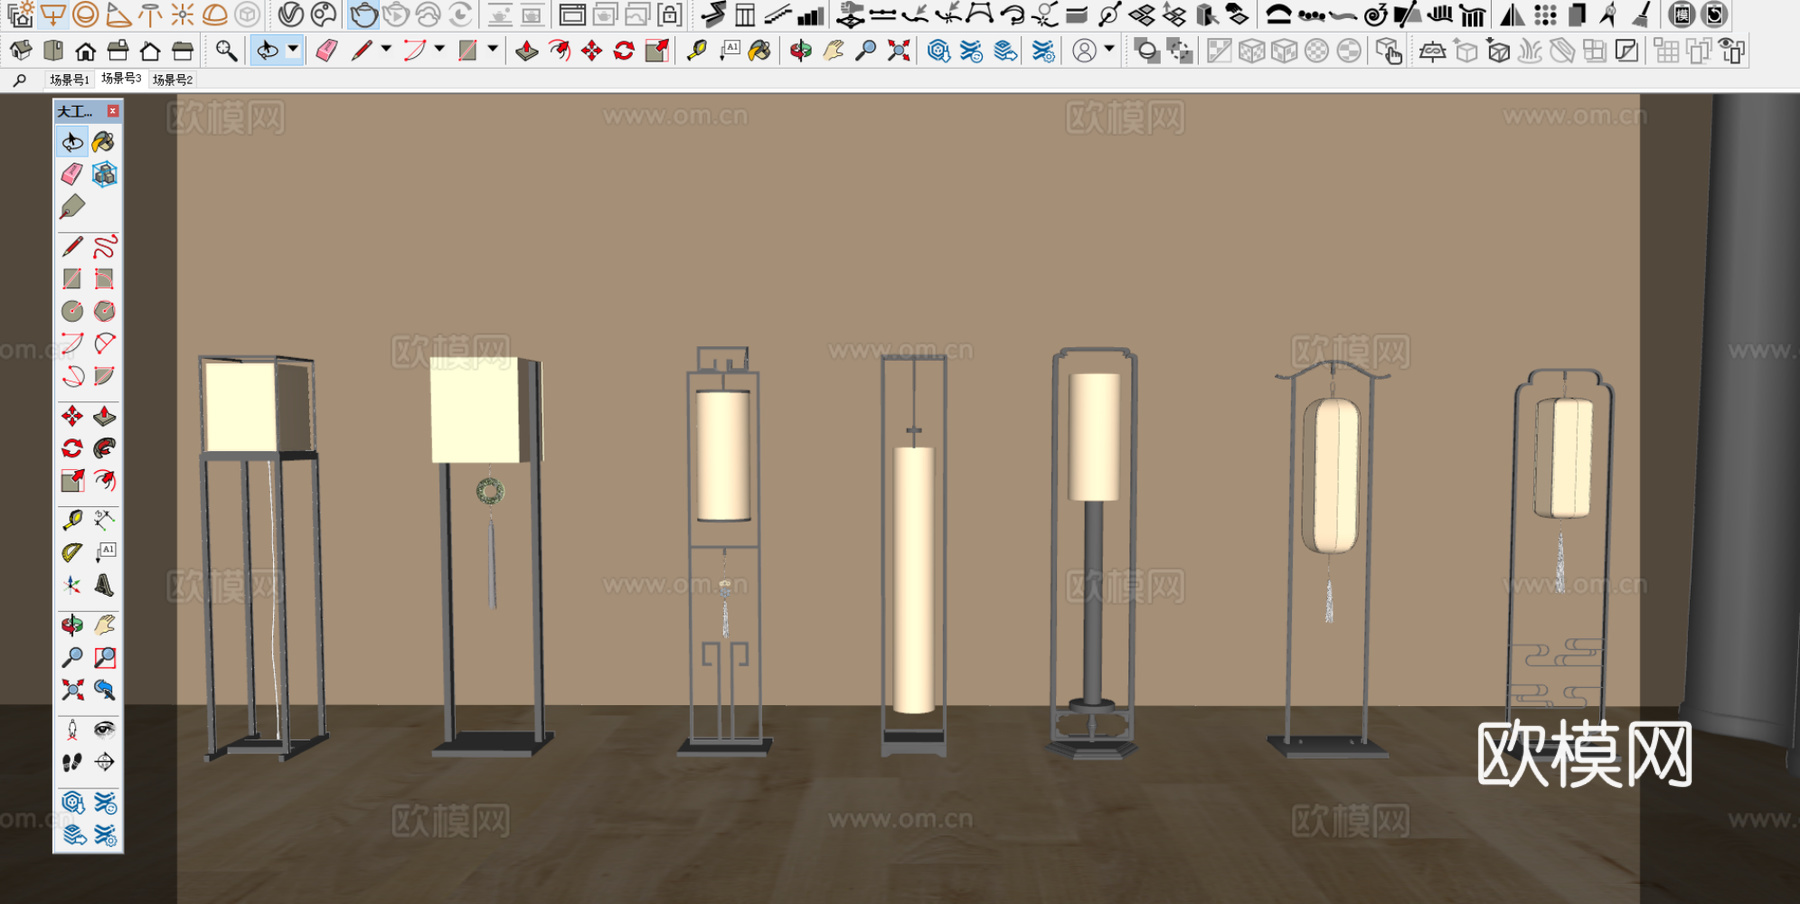This screenshot has width=1800, height=904.
Task: Click the Paint Bucket in floating toolbox
Action: pos(103,142)
